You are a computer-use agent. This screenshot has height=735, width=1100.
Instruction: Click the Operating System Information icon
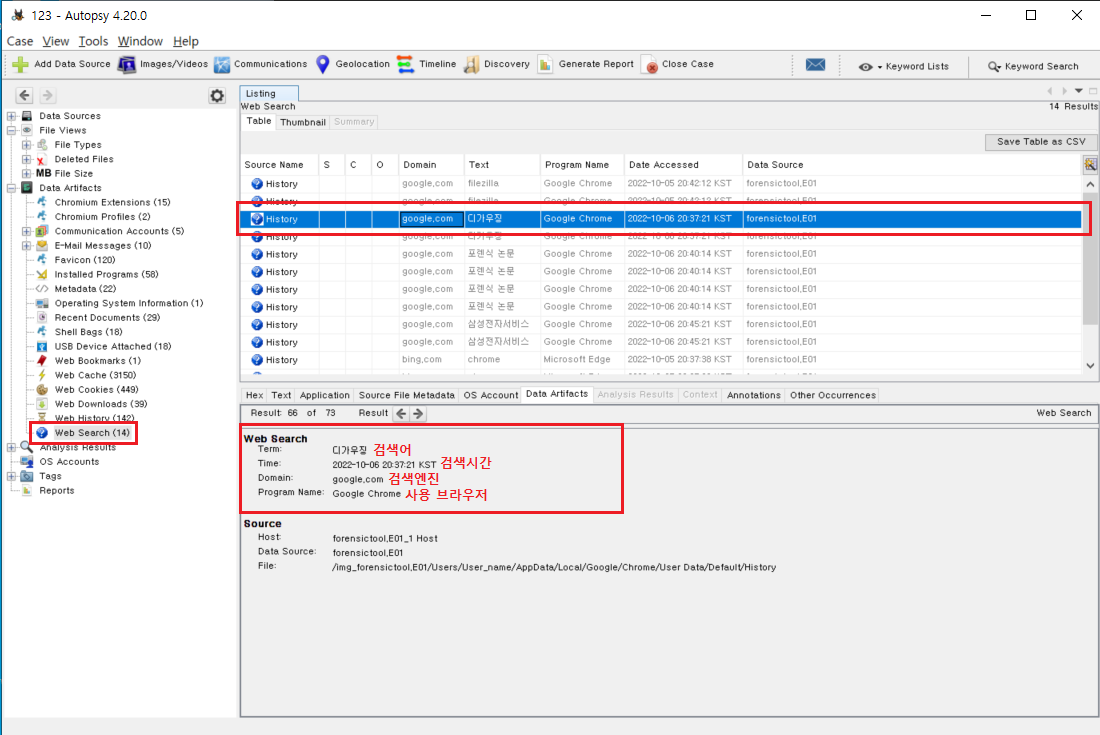pyautogui.click(x=42, y=303)
